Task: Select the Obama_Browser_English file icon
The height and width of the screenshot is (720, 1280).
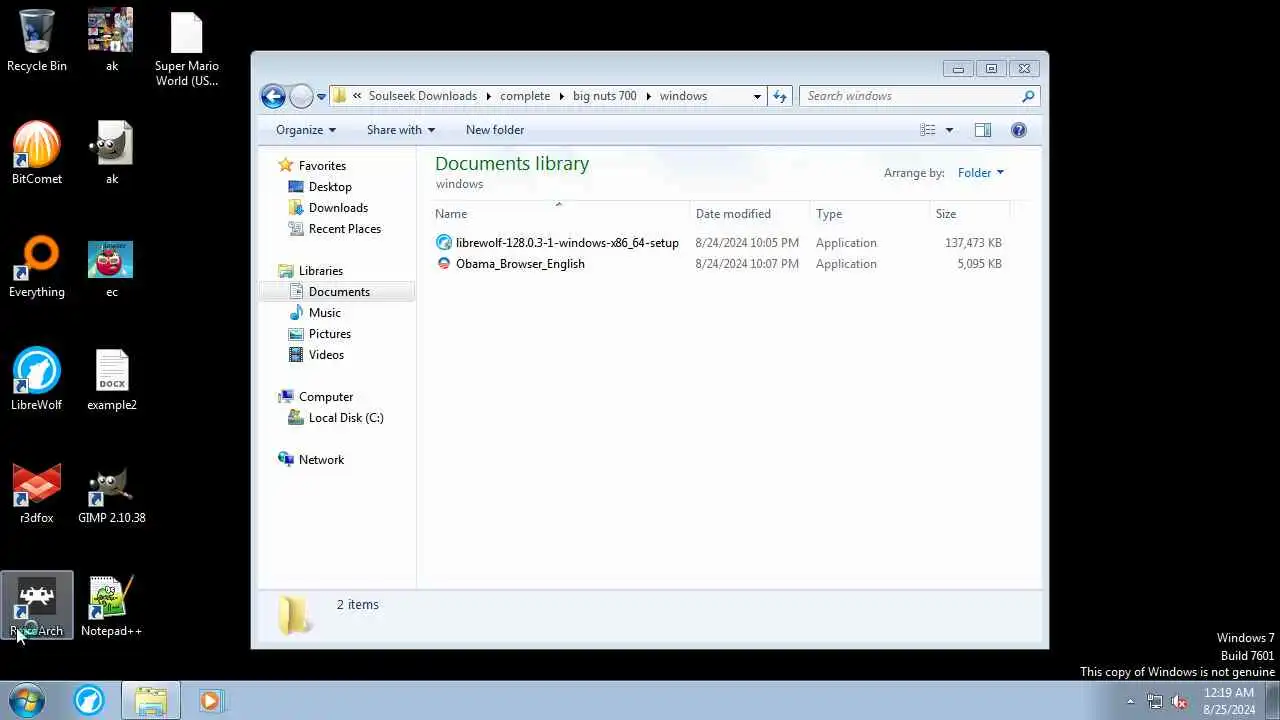Action: click(x=444, y=264)
